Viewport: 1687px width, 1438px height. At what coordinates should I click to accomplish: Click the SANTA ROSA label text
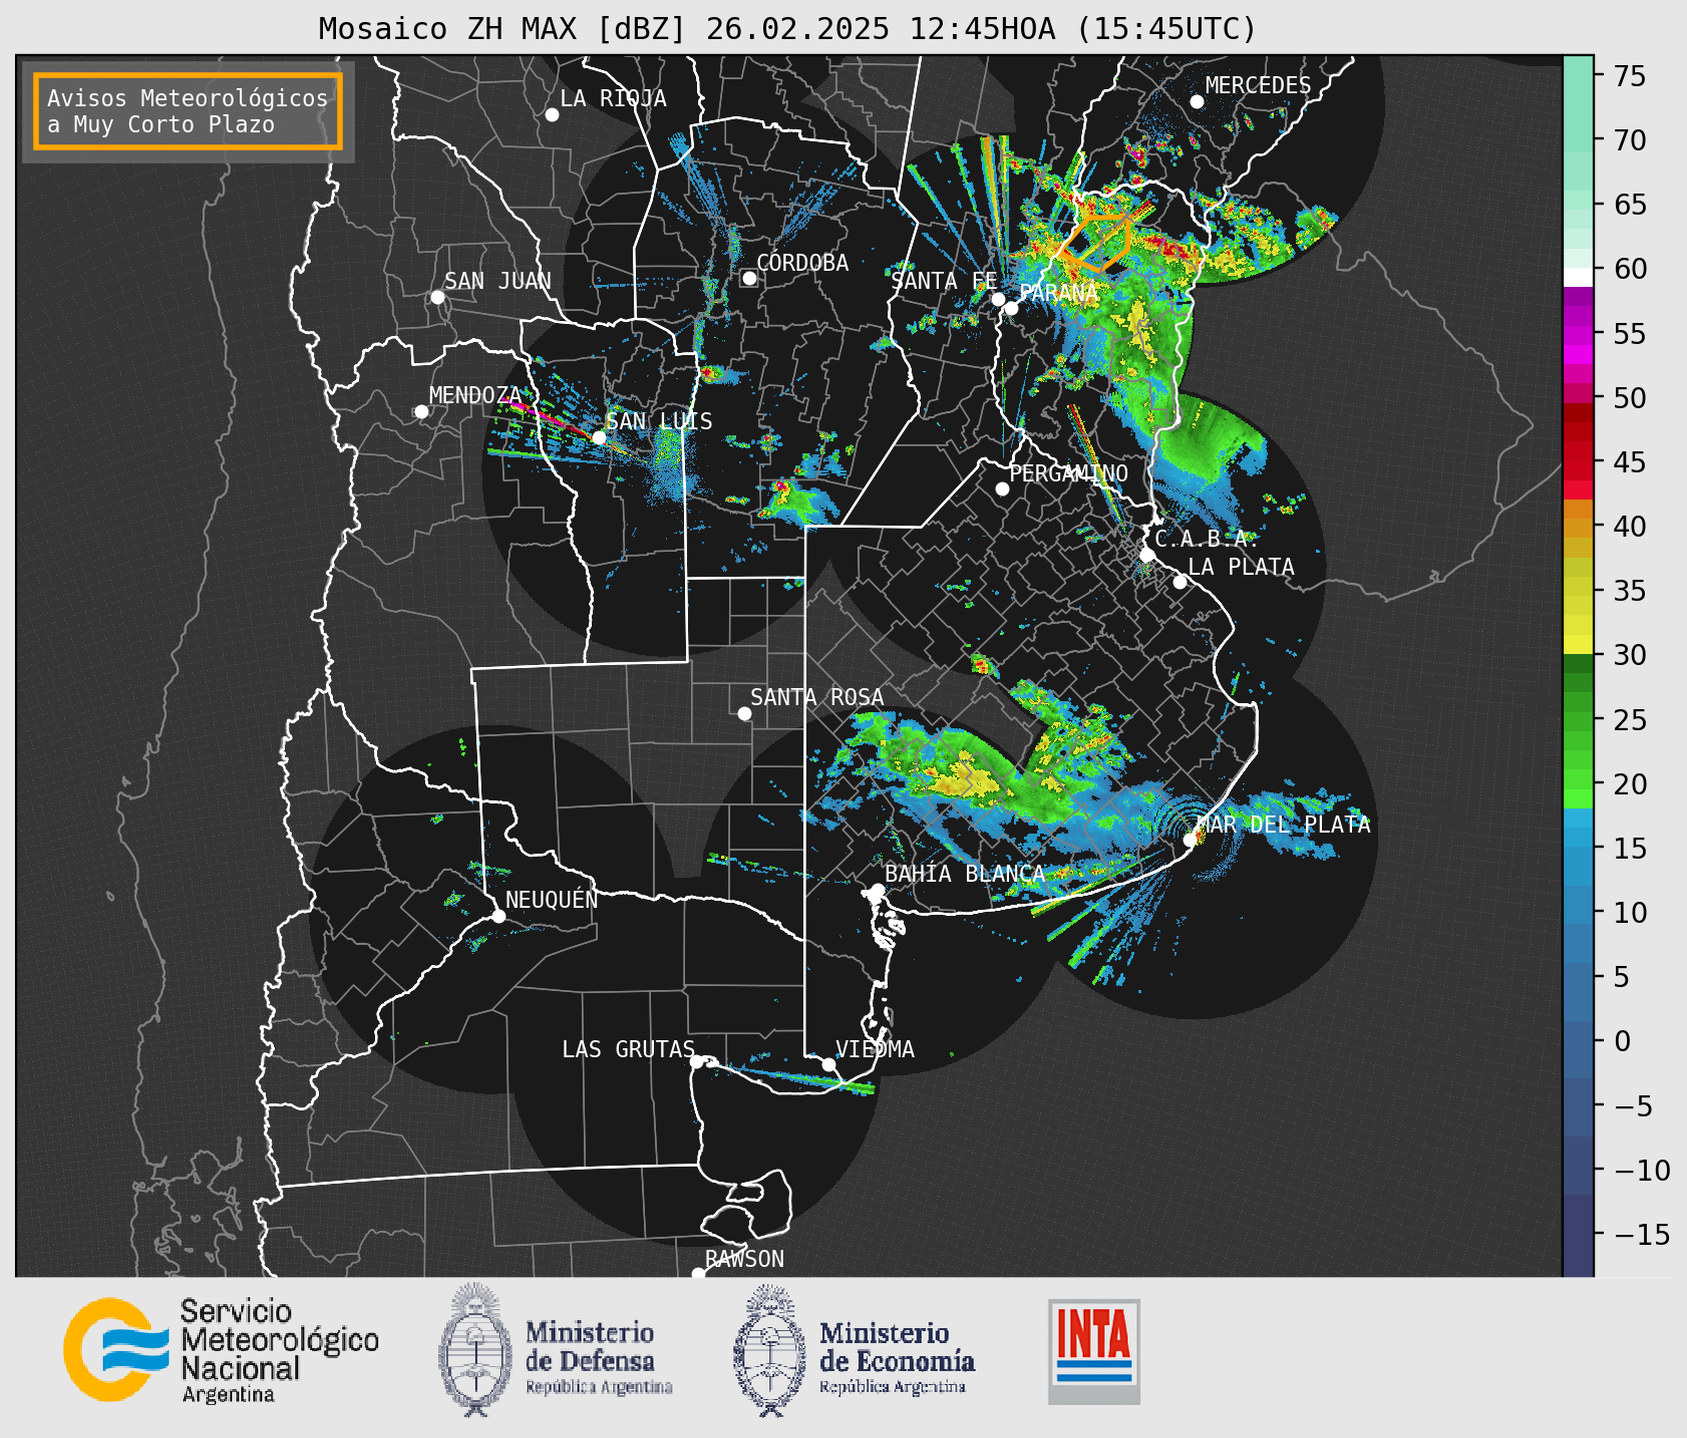click(x=817, y=697)
